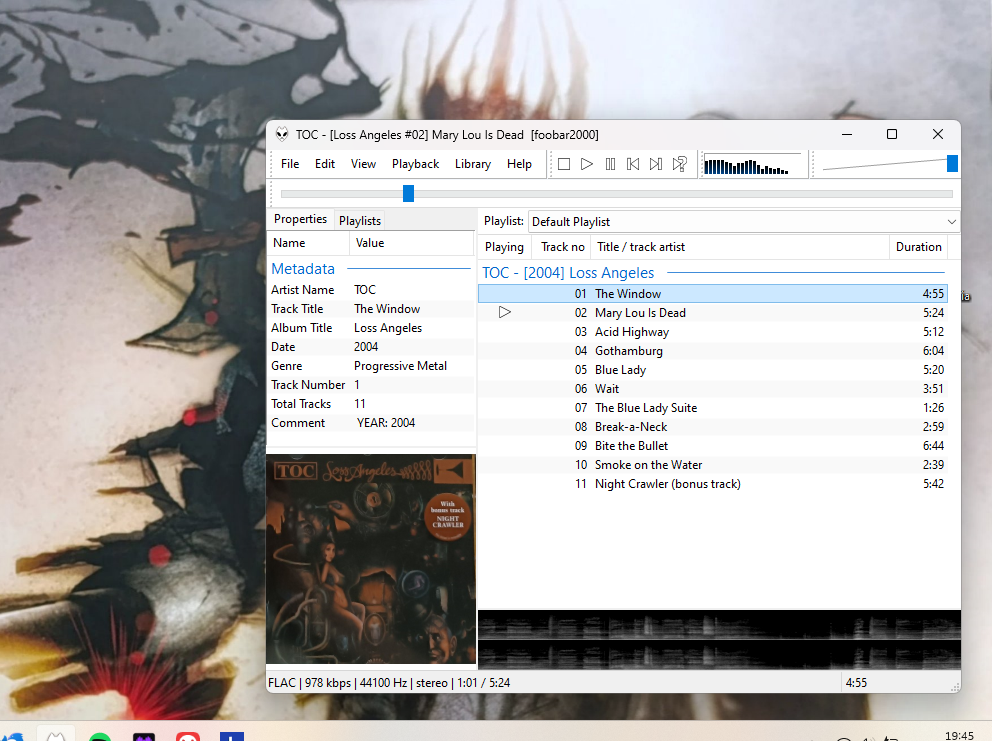This screenshot has width=992, height=741.
Task: Open the File menu
Action: coord(290,164)
